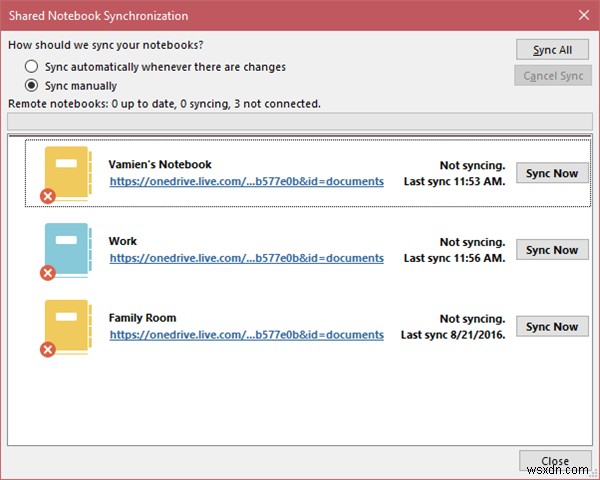This screenshot has width=600, height=480.
Task: Click the yellow Family Room notebook icon
Action: tap(66, 328)
